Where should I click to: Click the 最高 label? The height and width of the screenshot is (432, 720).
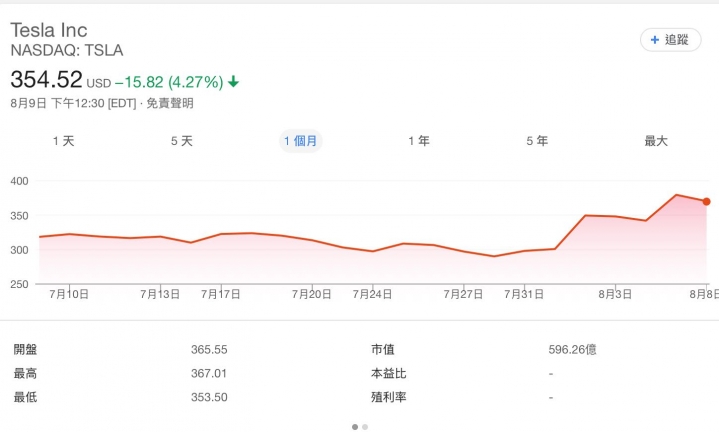pos(25,374)
